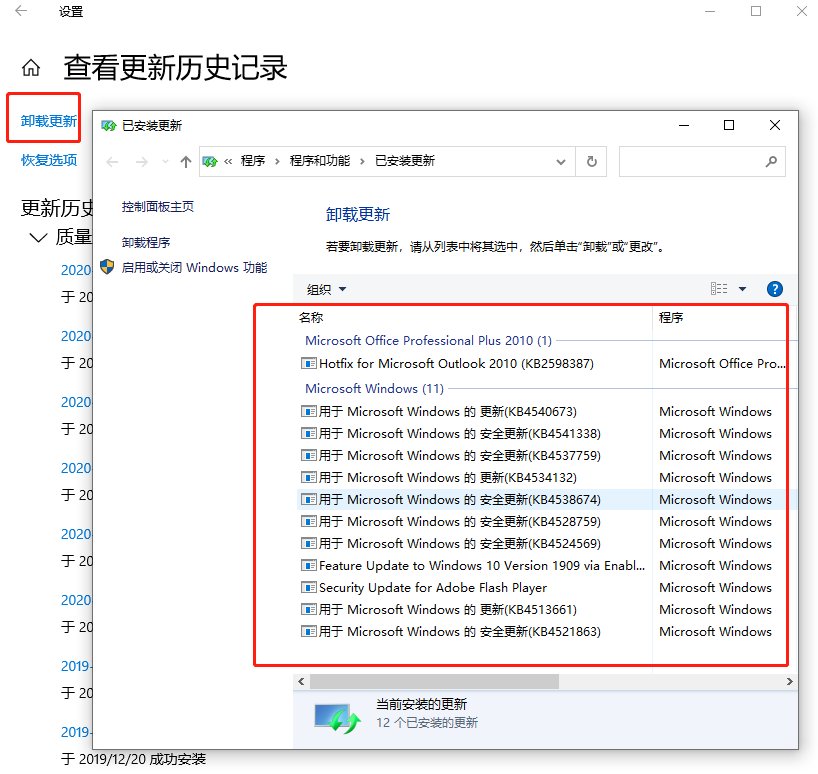Collapse the Microsoft Windows (11) group header
Image resolution: width=818 pixels, height=774 pixels.
click(x=374, y=389)
